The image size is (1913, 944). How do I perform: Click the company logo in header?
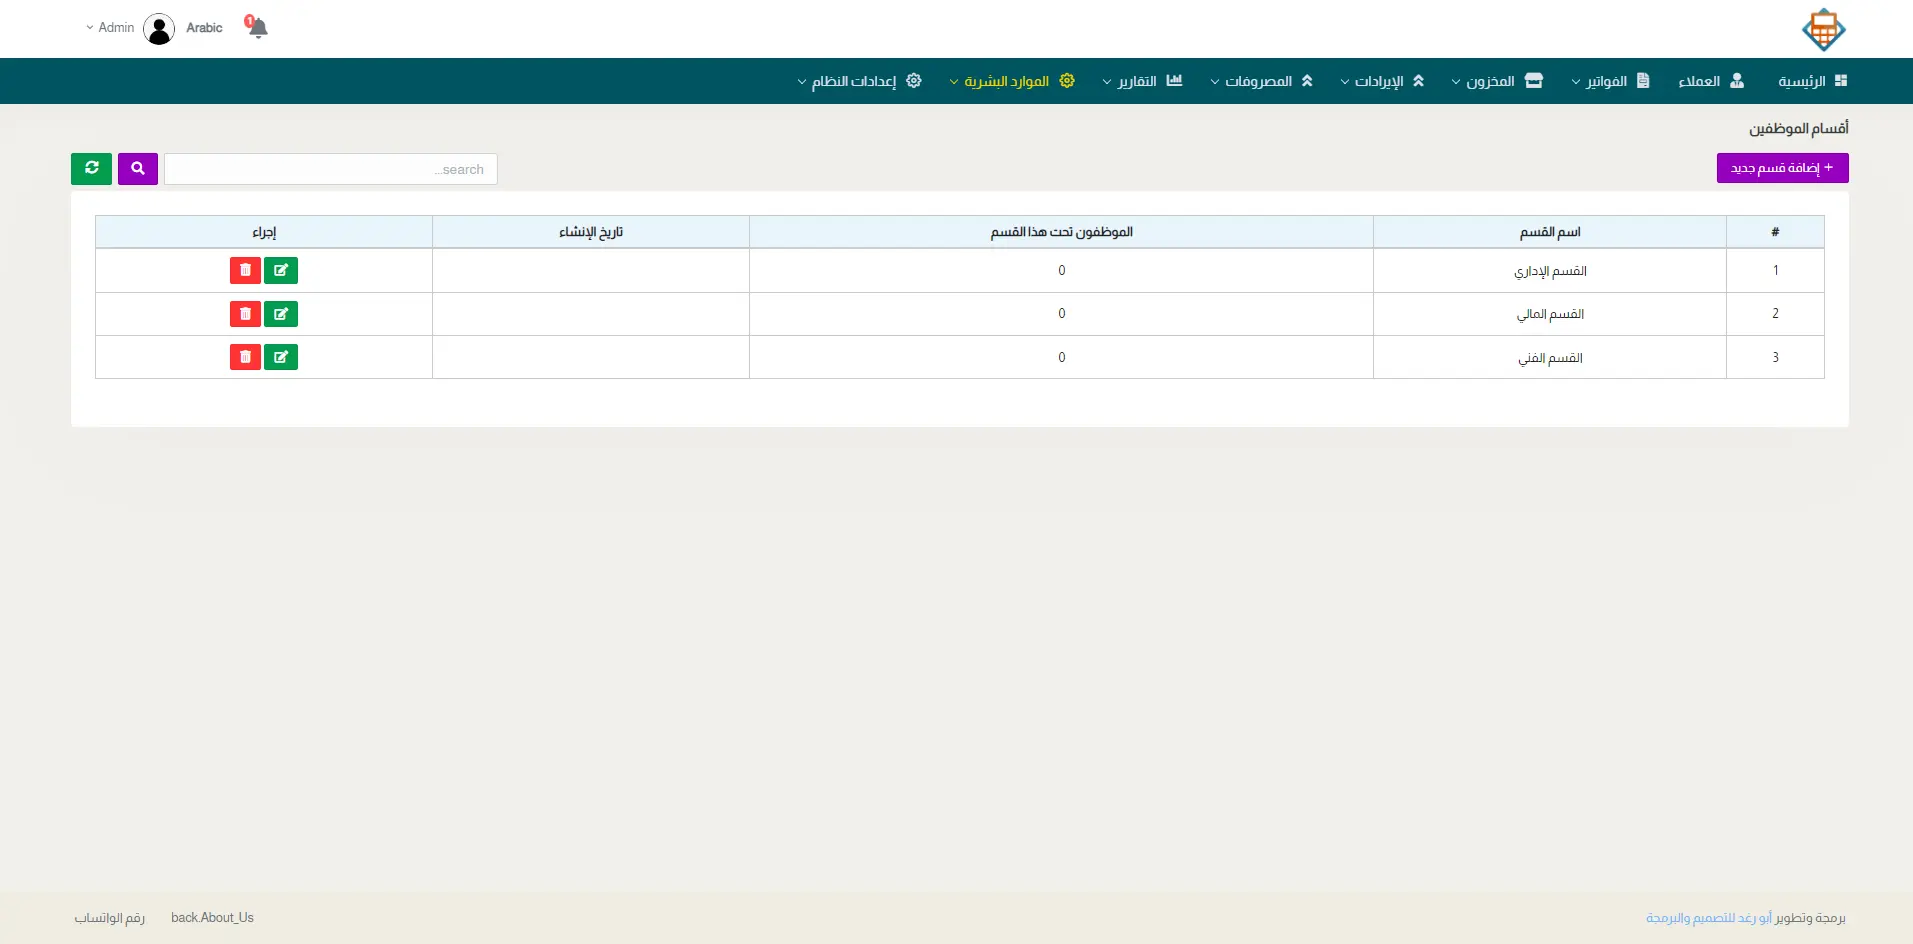click(1823, 30)
